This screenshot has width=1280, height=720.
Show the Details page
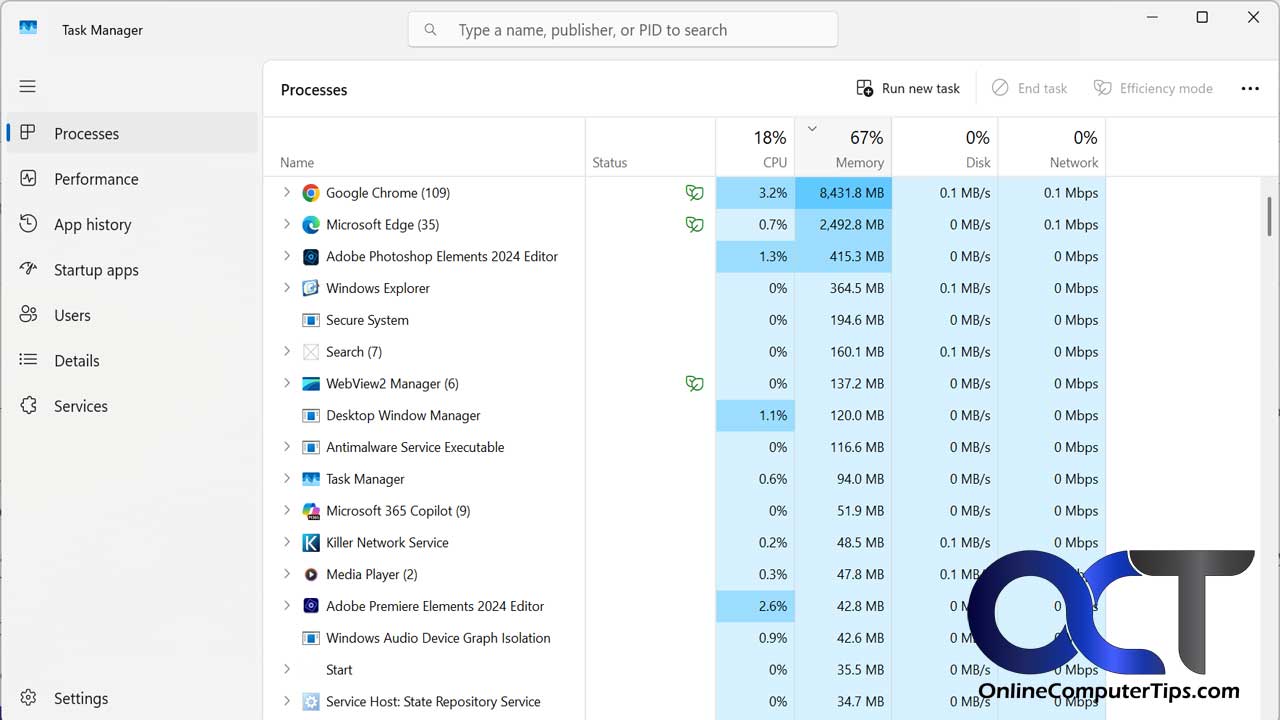click(132, 361)
